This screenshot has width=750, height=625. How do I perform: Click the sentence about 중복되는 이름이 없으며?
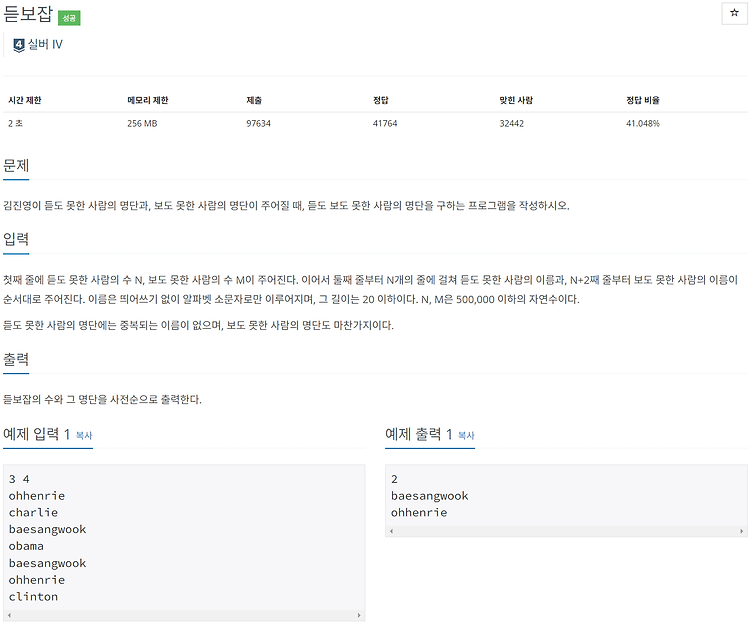click(198, 325)
